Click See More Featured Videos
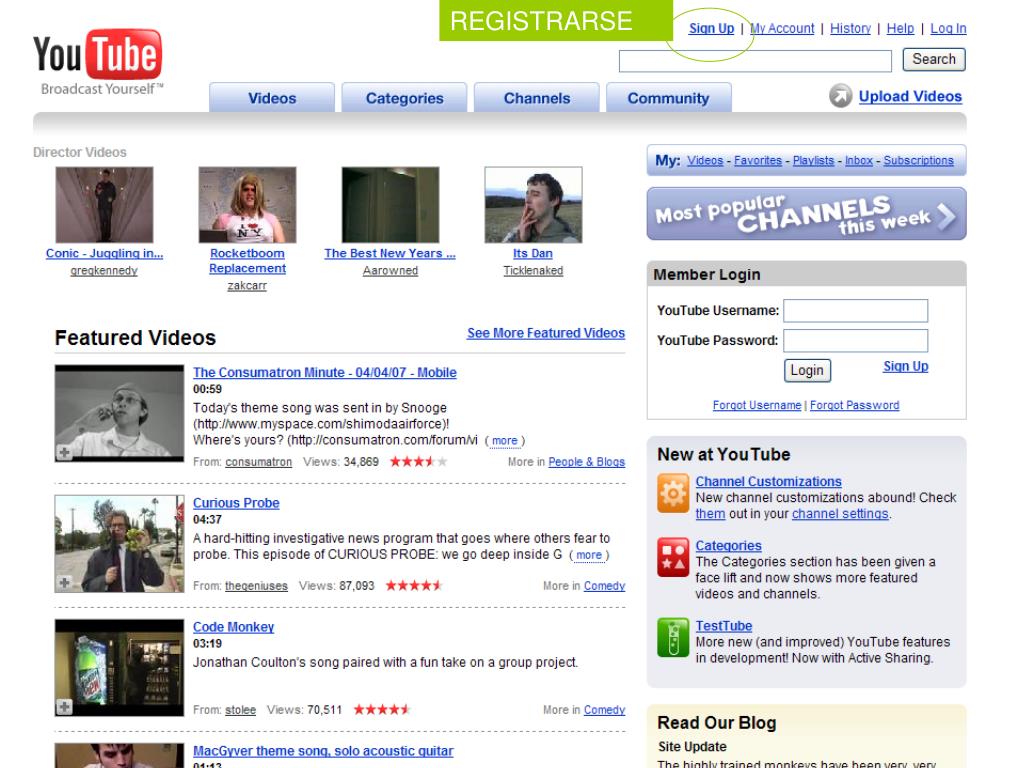Screen dimensions: 1024x768 click(x=545, y=333)
